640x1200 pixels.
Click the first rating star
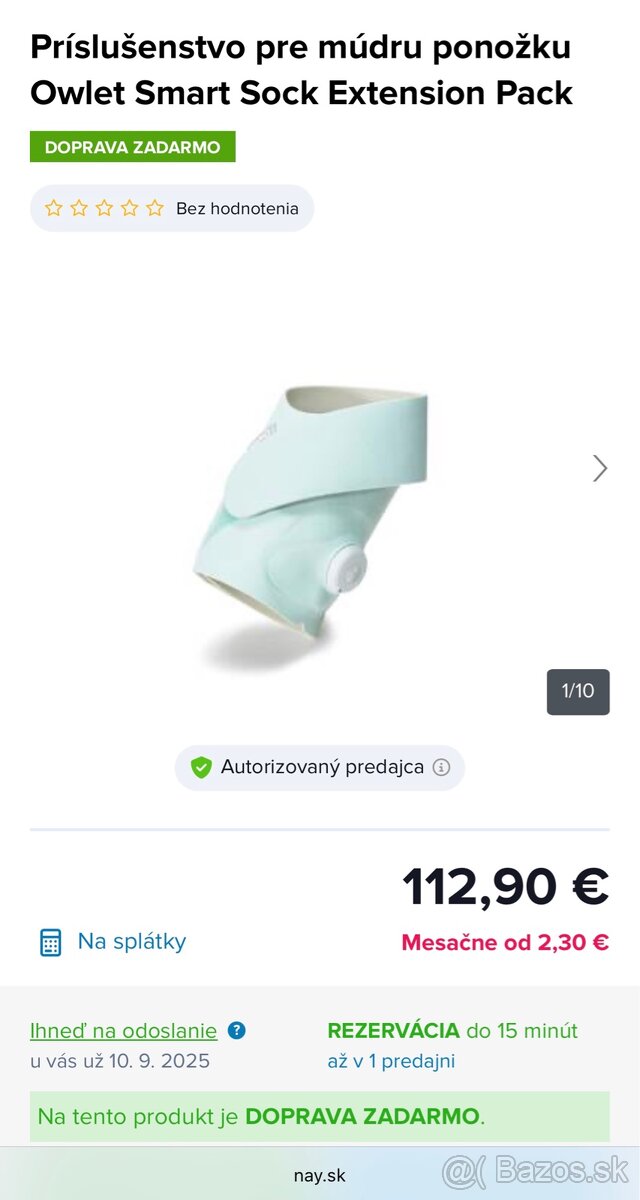tap(55, 208)
